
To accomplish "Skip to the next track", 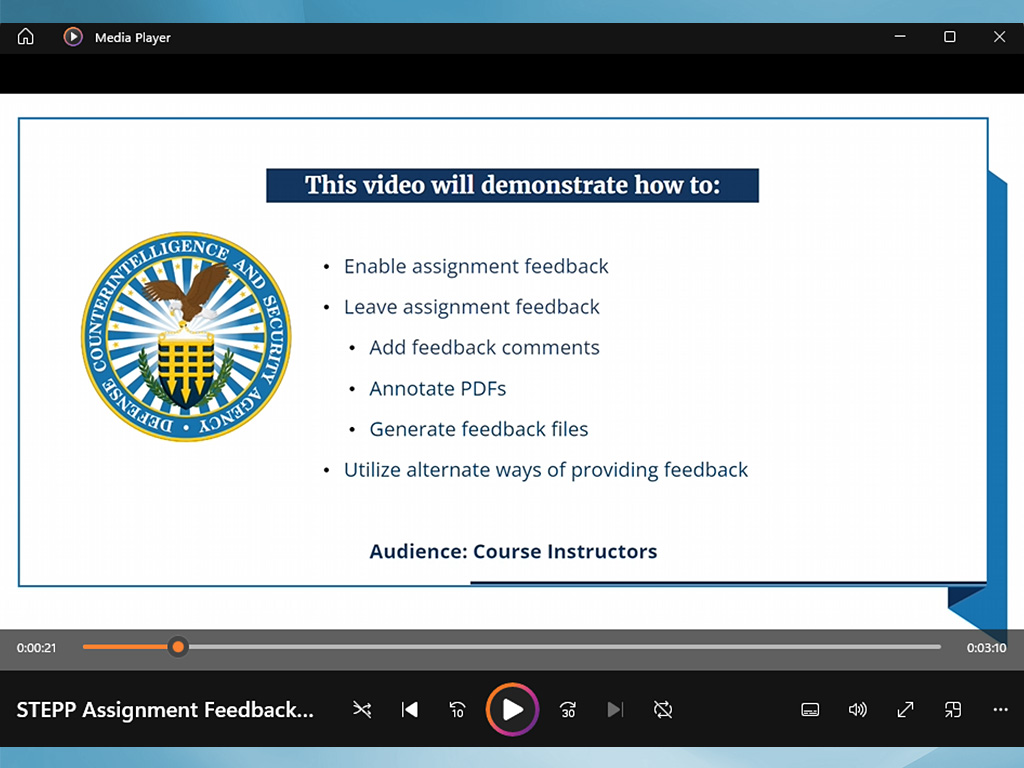I will [615, 710].
